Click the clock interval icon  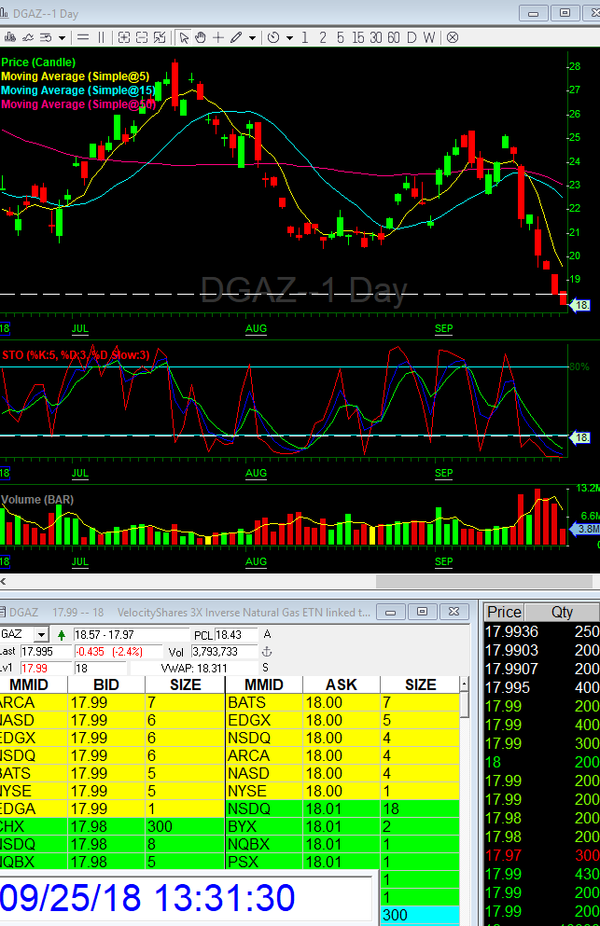coord(274,37)
